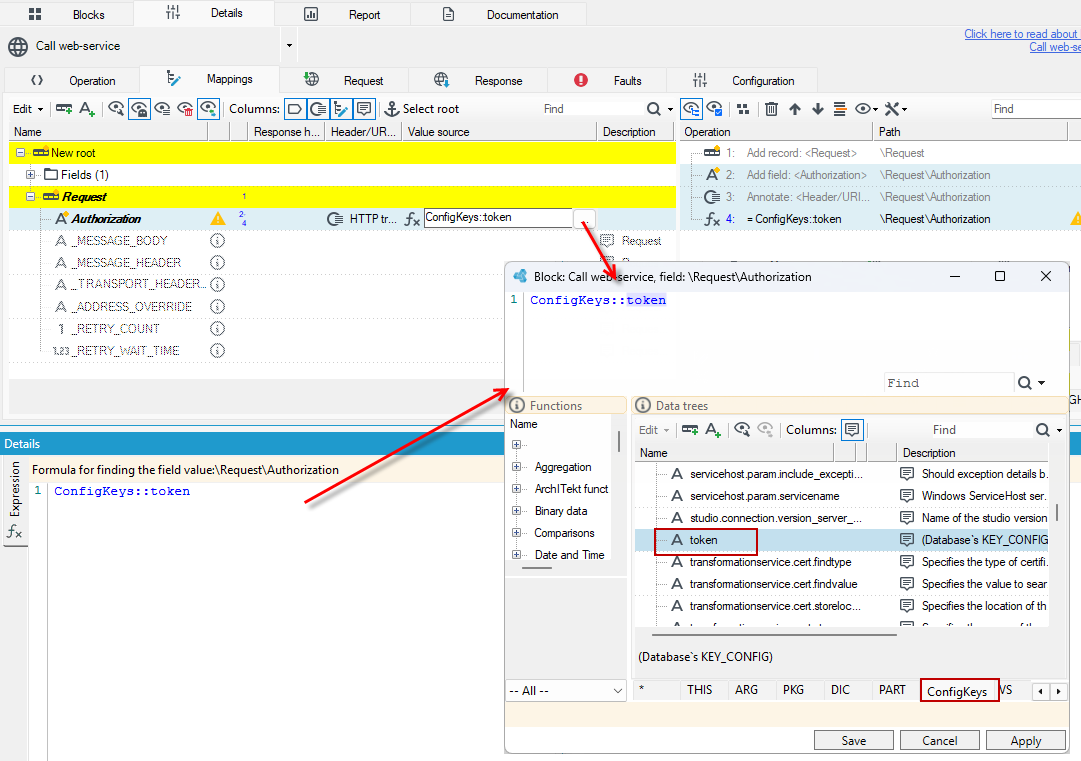Click the info icon beside the Functions header

(x=517, y=405)
